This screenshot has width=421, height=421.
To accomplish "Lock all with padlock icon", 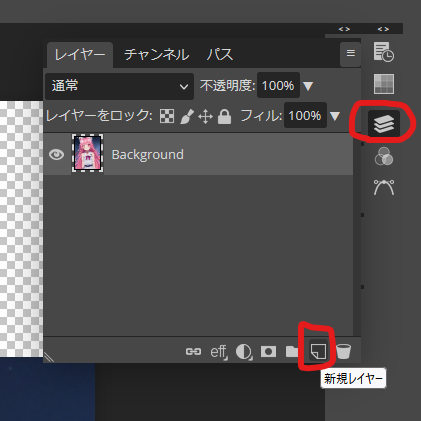I will coord(224,117).
